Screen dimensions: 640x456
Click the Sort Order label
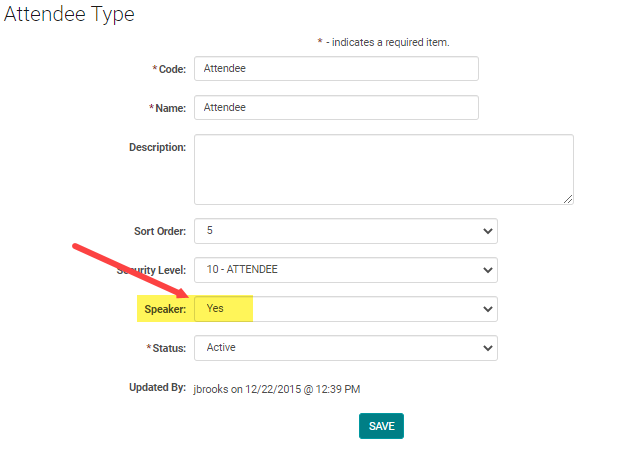159,231
